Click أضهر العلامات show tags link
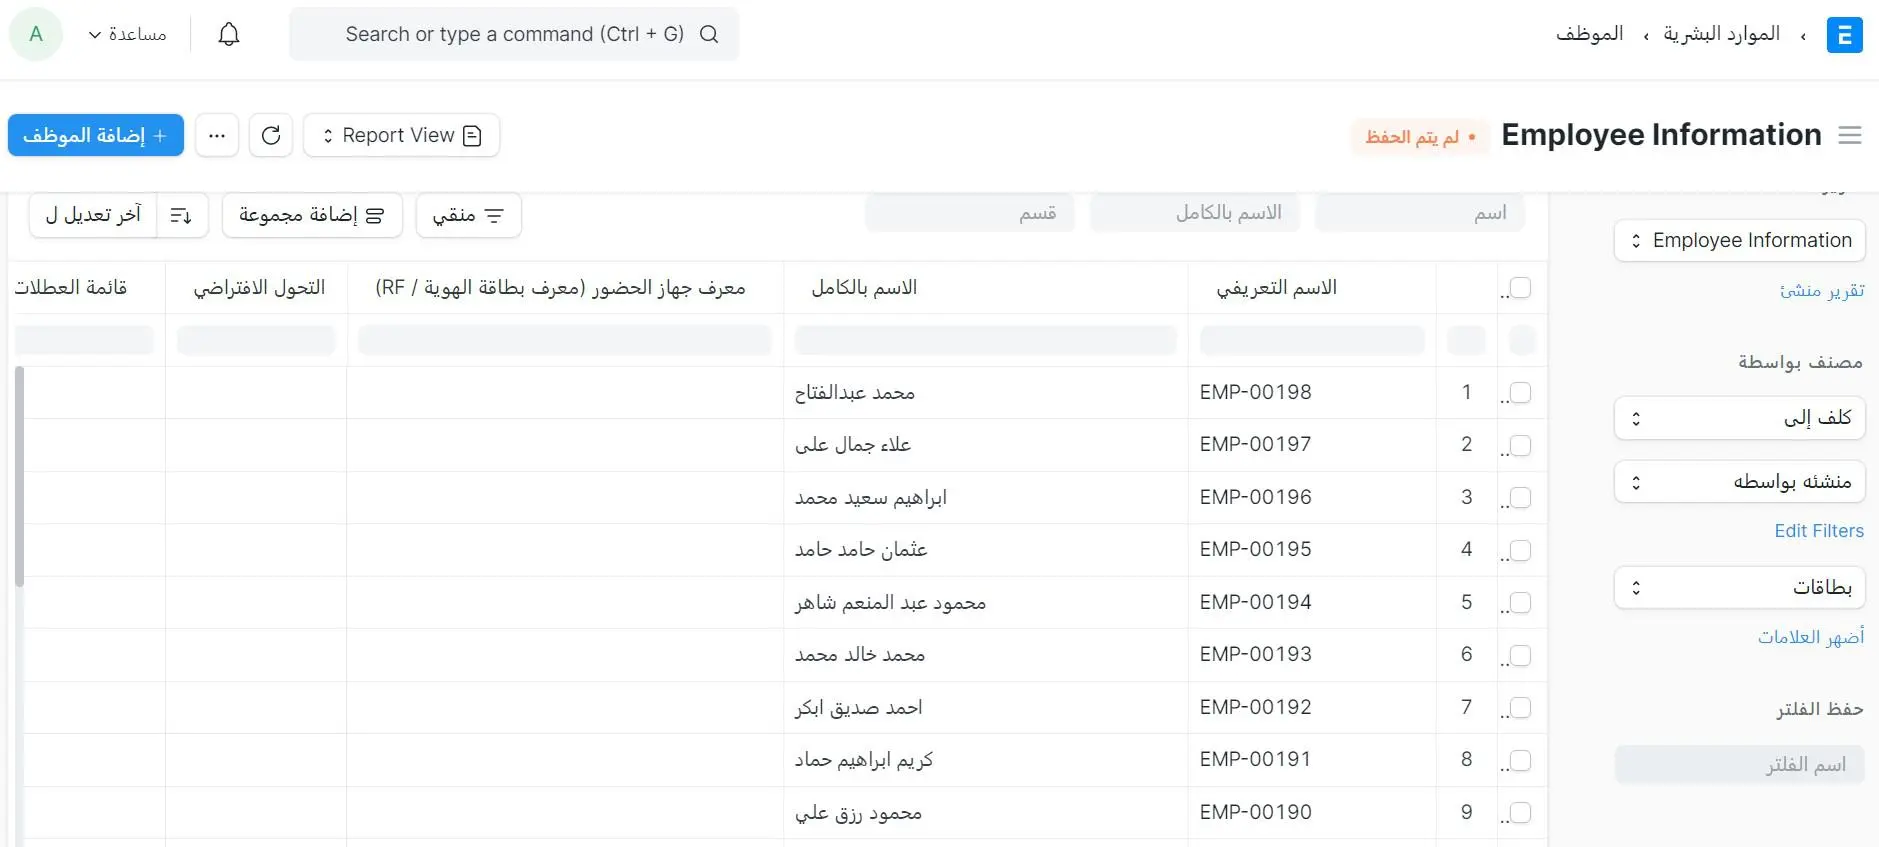Screen dimensions: 1879x847 point(1811,637)
